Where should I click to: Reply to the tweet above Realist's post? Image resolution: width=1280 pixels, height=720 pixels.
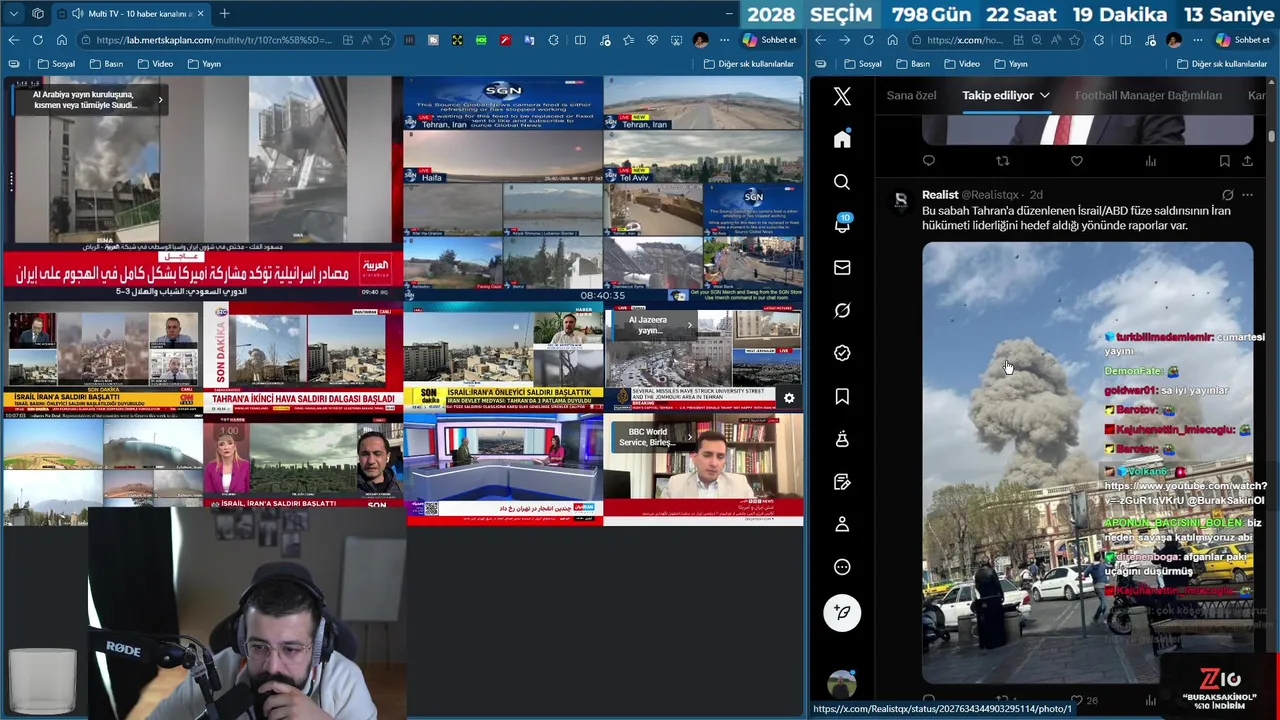929,161
